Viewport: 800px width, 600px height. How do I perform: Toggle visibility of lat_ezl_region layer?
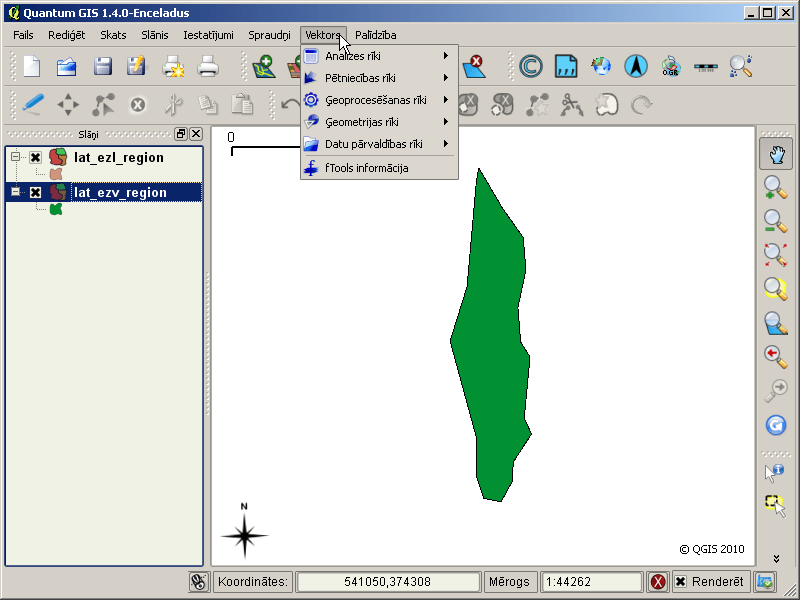35,157
